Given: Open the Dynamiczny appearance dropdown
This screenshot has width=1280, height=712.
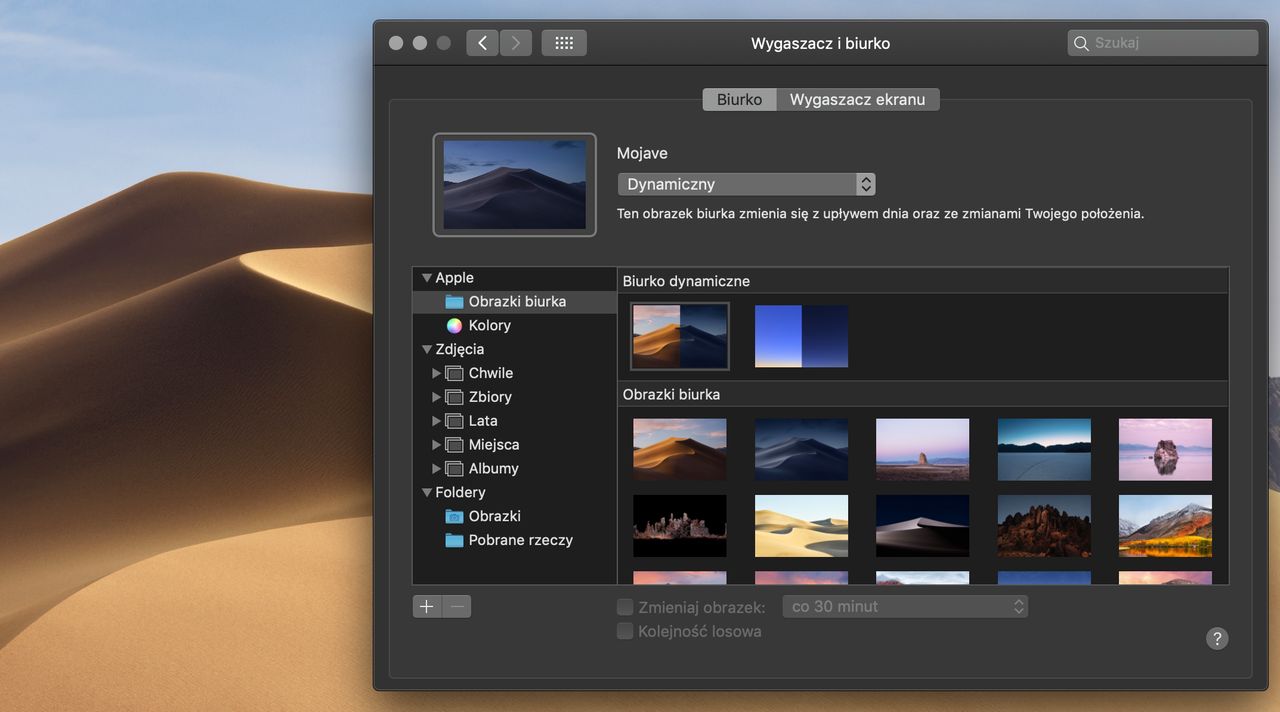Looking at the screenshot, I should click(x=746, y=184).
